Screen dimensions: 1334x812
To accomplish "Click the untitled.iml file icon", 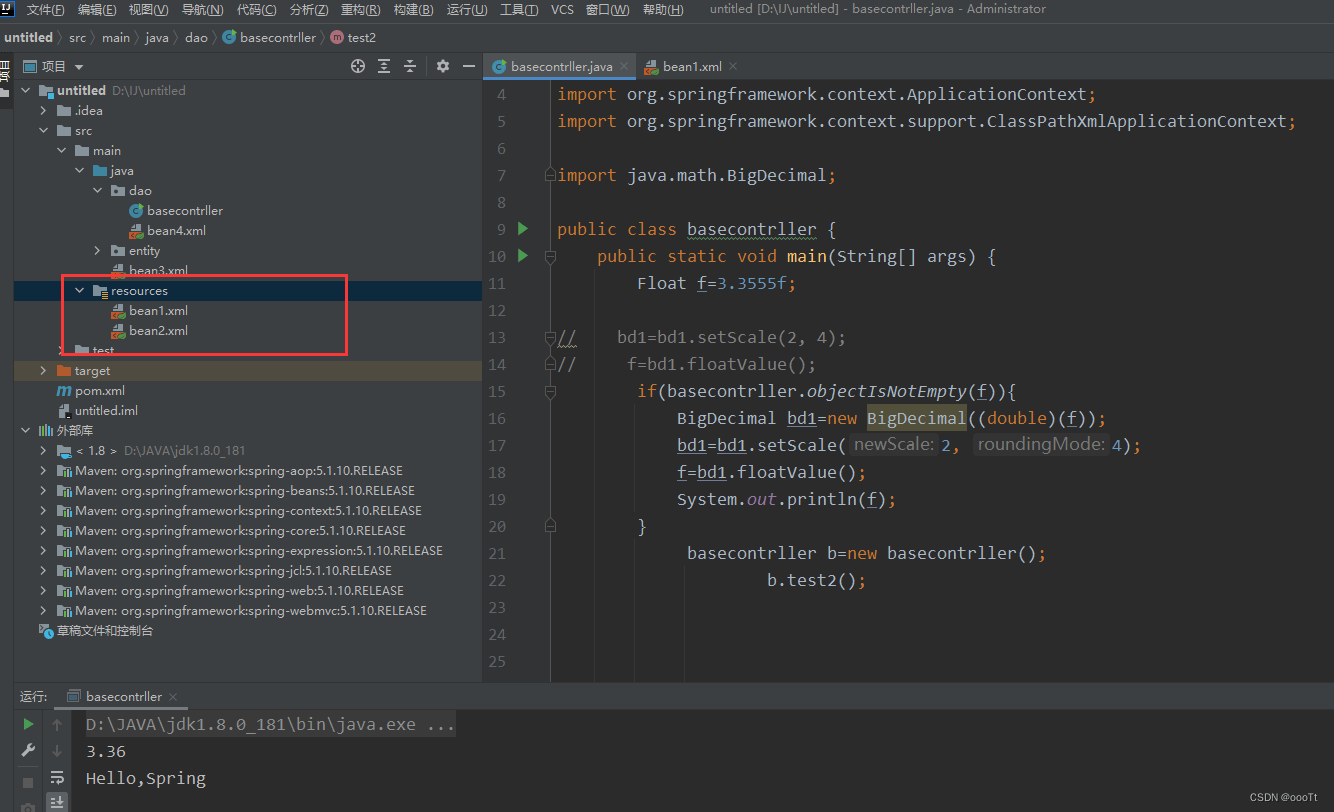I will 65,411.
